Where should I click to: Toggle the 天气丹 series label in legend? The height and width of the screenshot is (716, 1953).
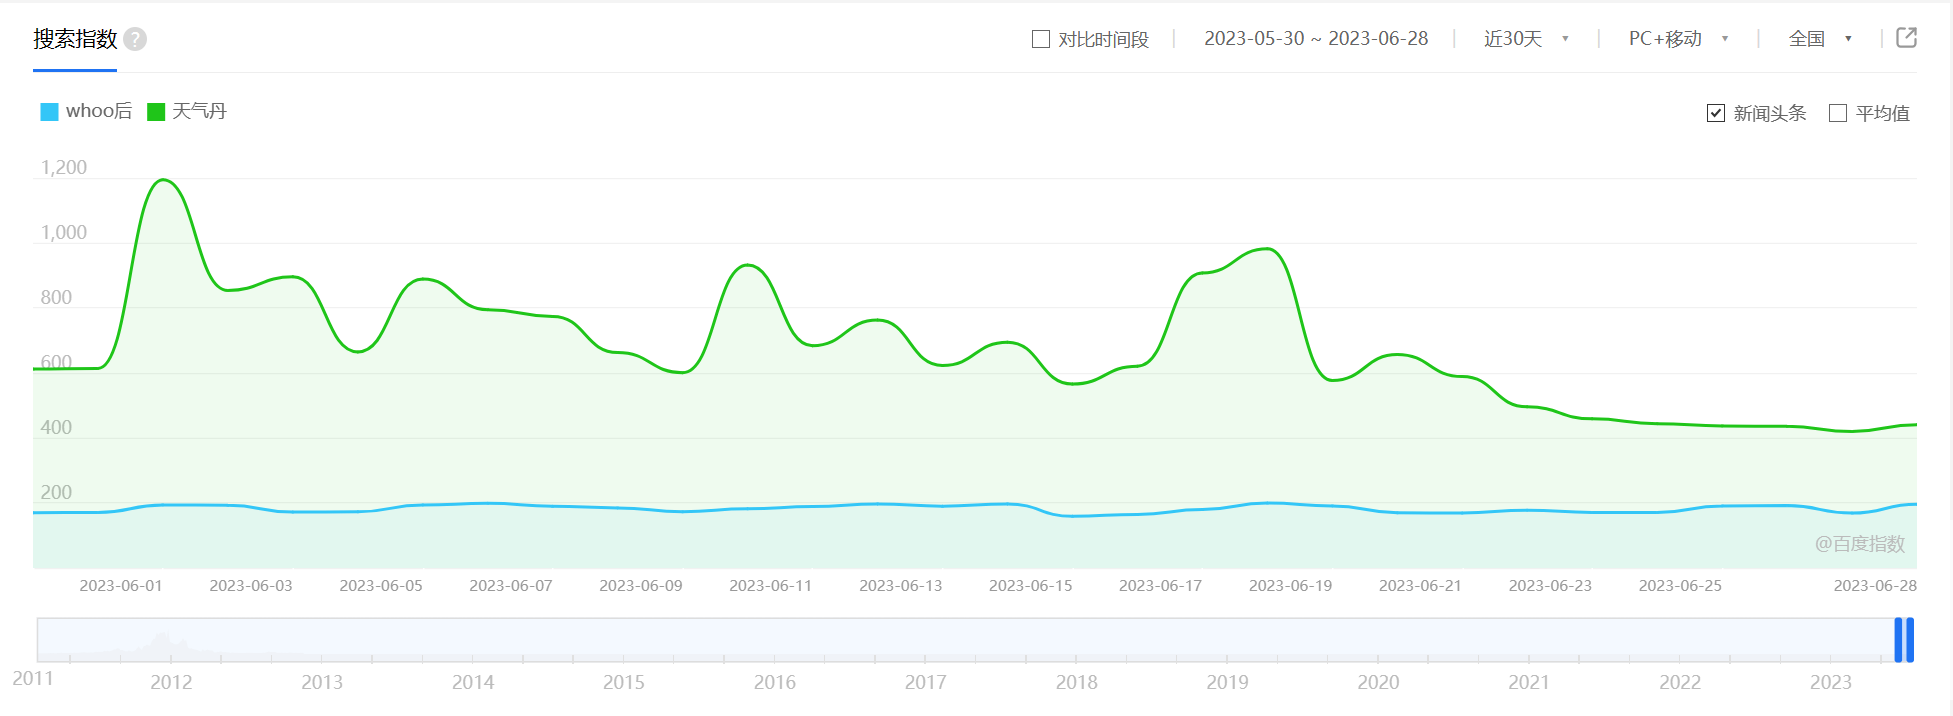point(199,111)
